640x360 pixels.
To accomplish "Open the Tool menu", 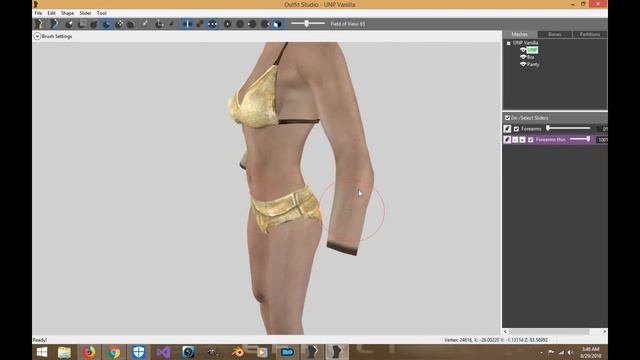I will 102,13.
